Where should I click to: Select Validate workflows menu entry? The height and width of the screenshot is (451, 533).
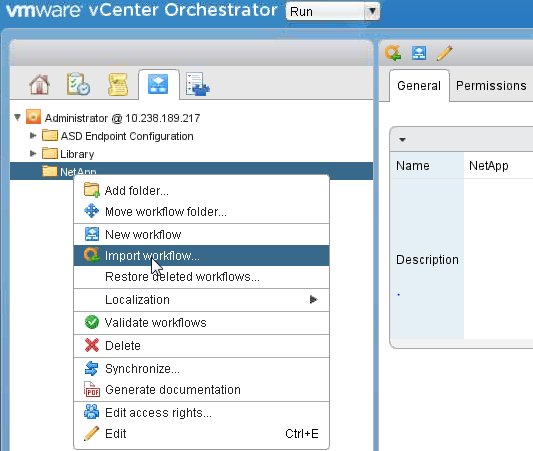point(202,323)
